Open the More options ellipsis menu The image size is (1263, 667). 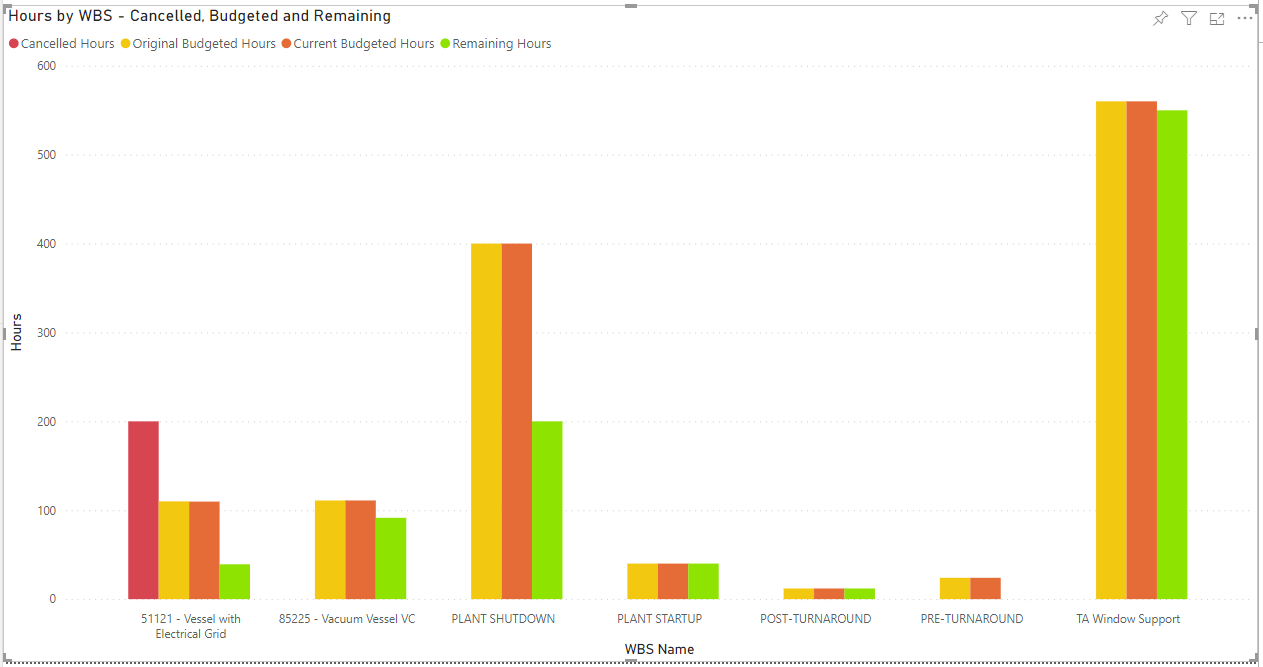[1245, 19]
